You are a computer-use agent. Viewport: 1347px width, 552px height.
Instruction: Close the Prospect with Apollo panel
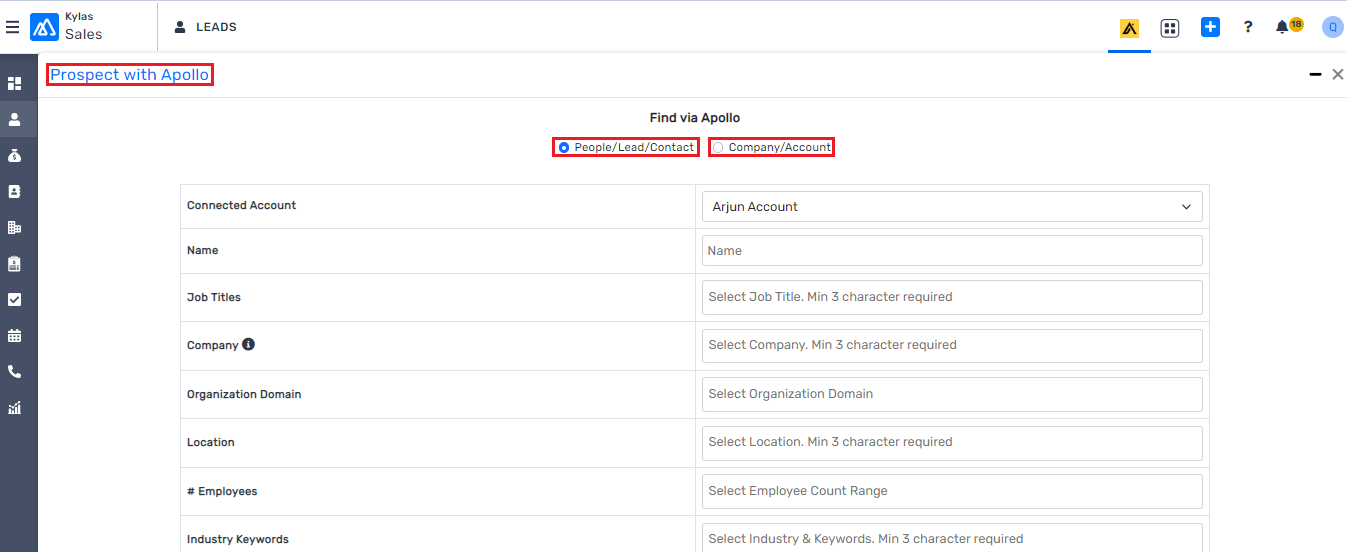tap(1338, 74)
